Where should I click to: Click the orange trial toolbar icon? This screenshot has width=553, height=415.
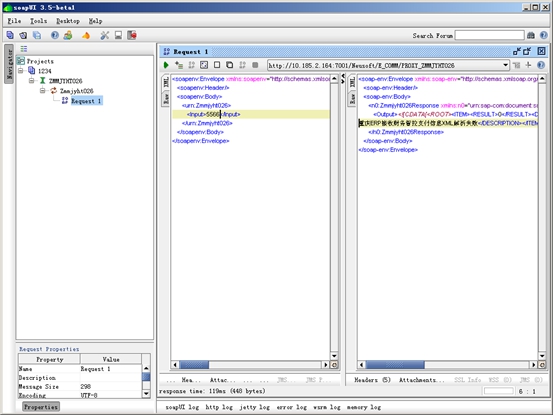coord(86,35)
